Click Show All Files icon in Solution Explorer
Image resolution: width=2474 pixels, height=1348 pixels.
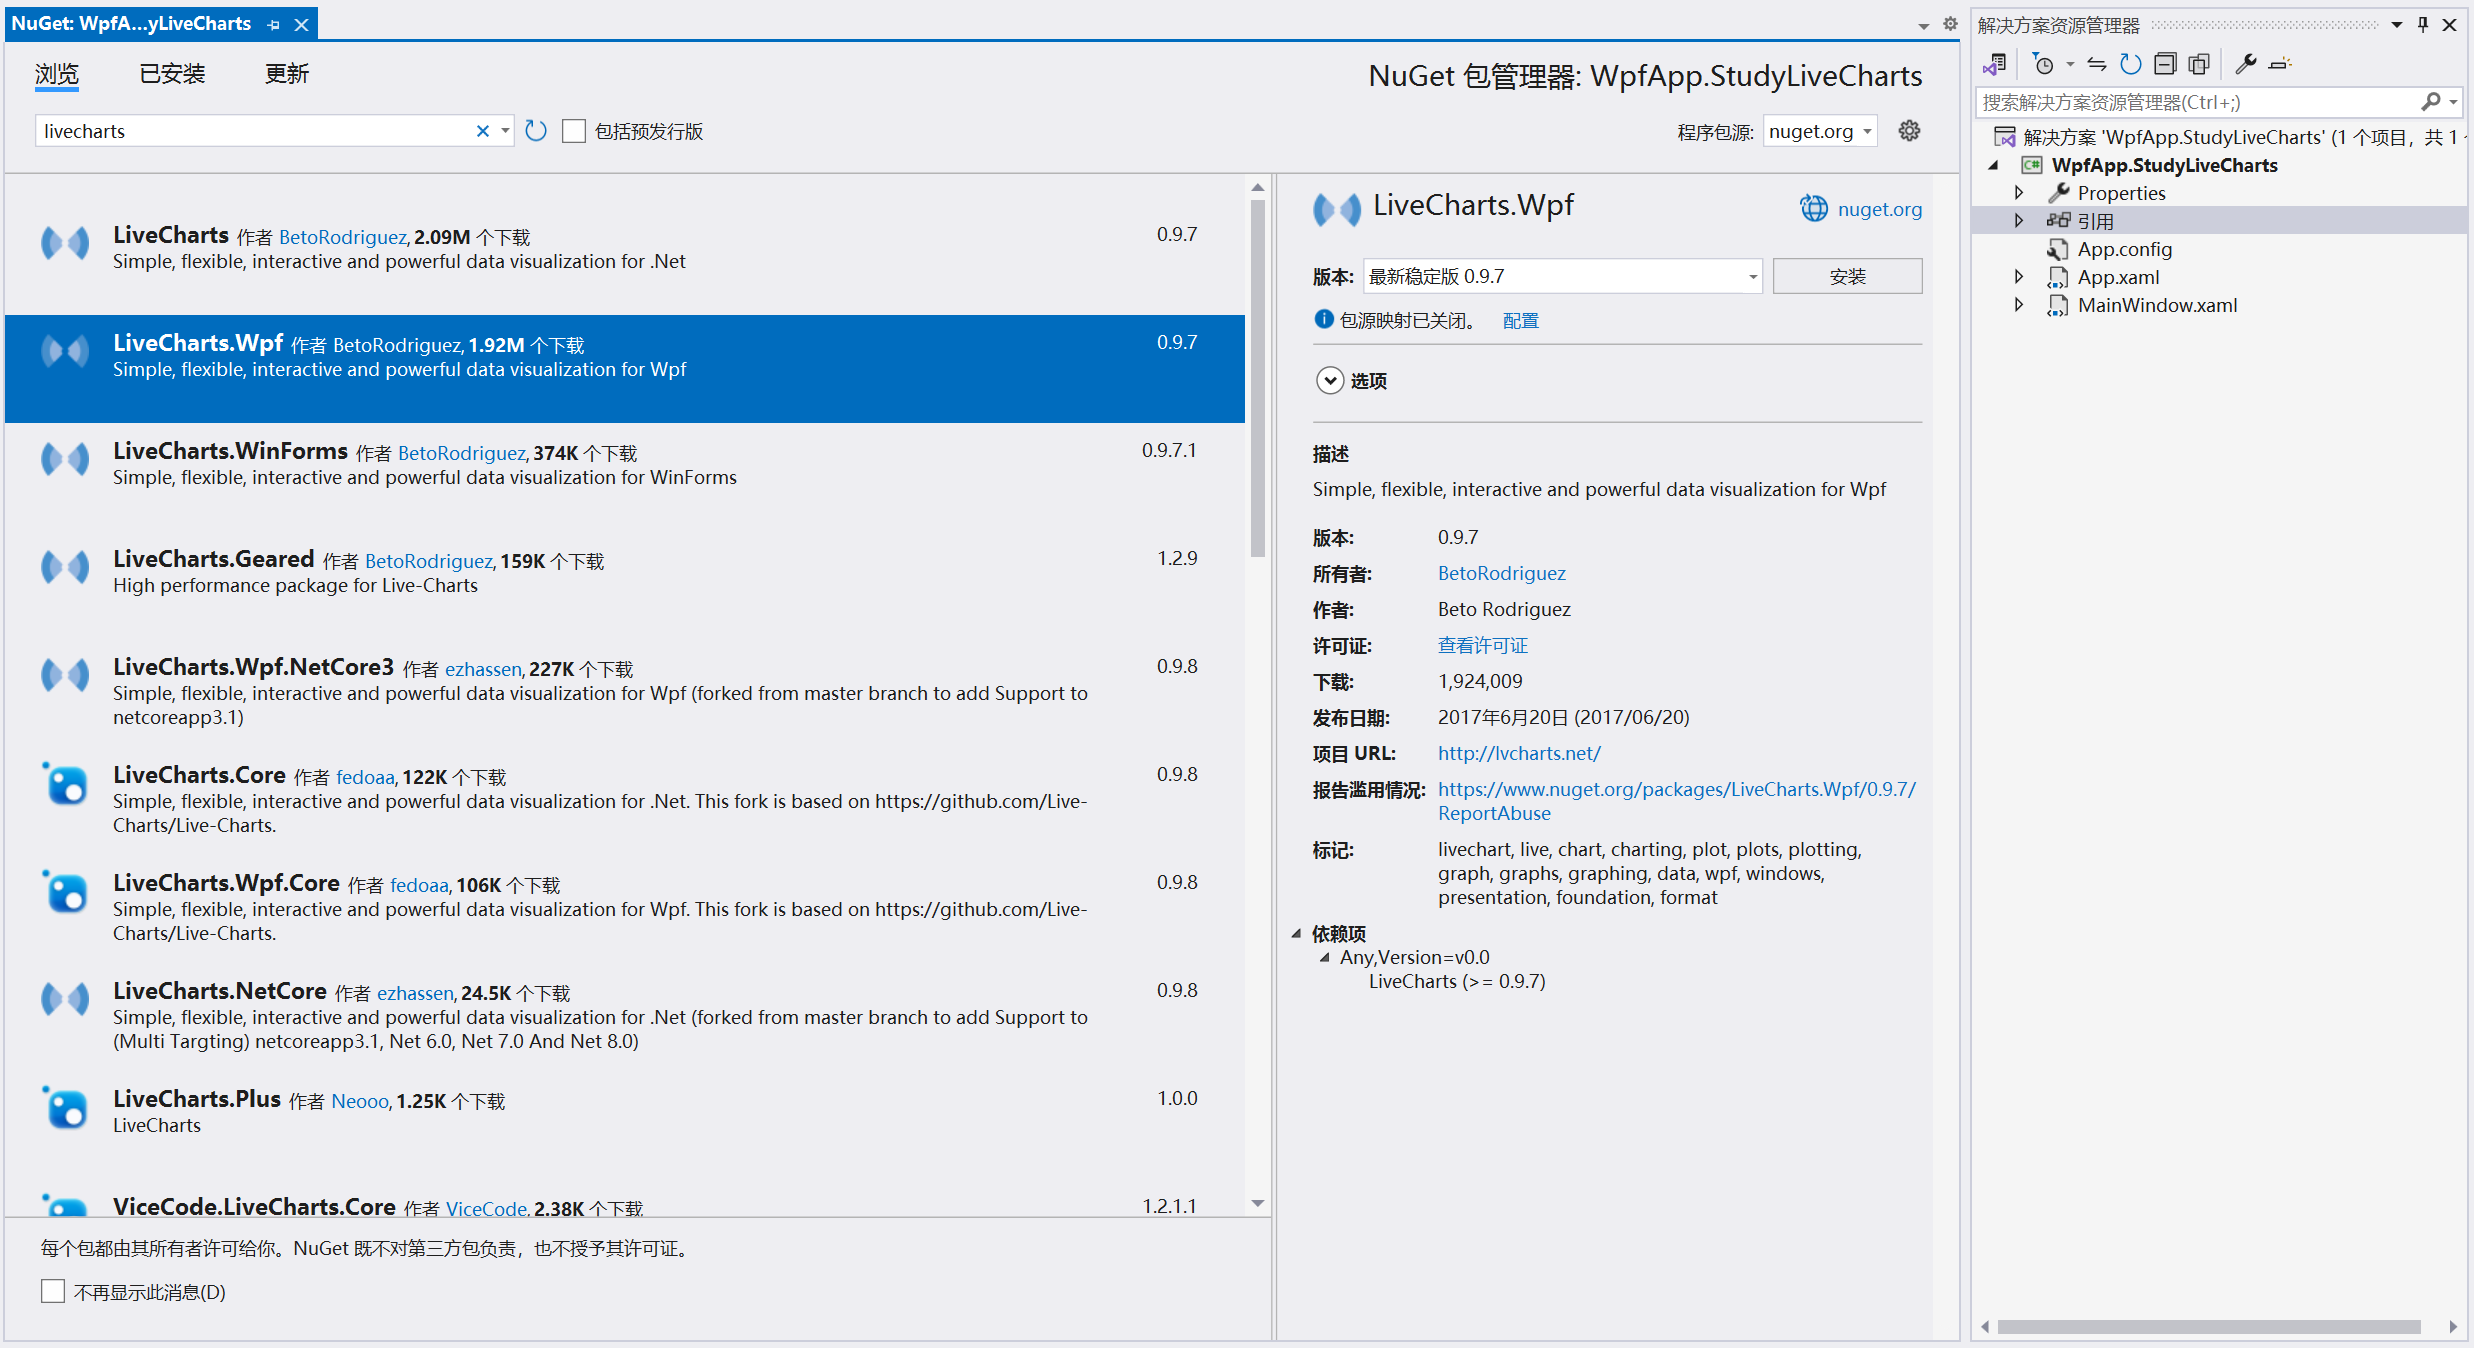tap(2199, 65)
